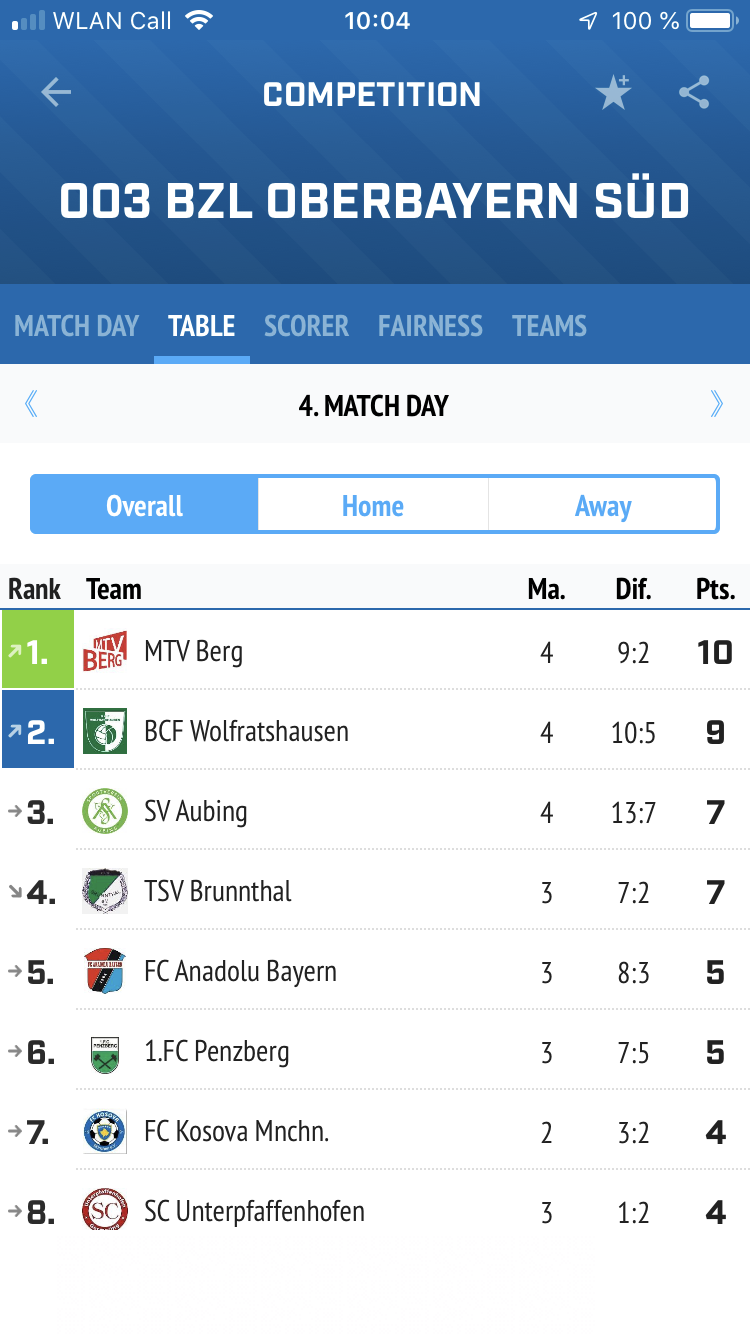The height and width of the screenshot is (1334, 750).
Task: Go to previous match day
Action: pyautogui.click(x=31, y=405)
